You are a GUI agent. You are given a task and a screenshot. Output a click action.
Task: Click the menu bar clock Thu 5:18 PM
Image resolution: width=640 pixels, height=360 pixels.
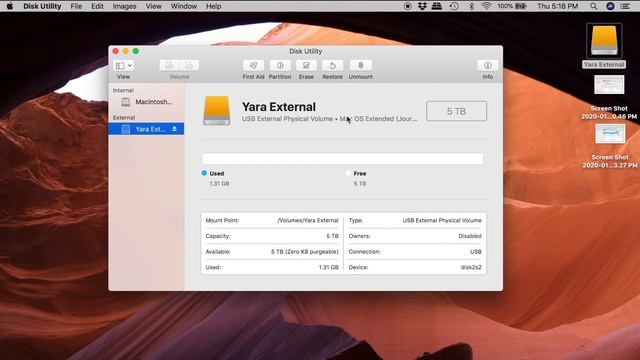pyautogui.click(x=558, y=6)
